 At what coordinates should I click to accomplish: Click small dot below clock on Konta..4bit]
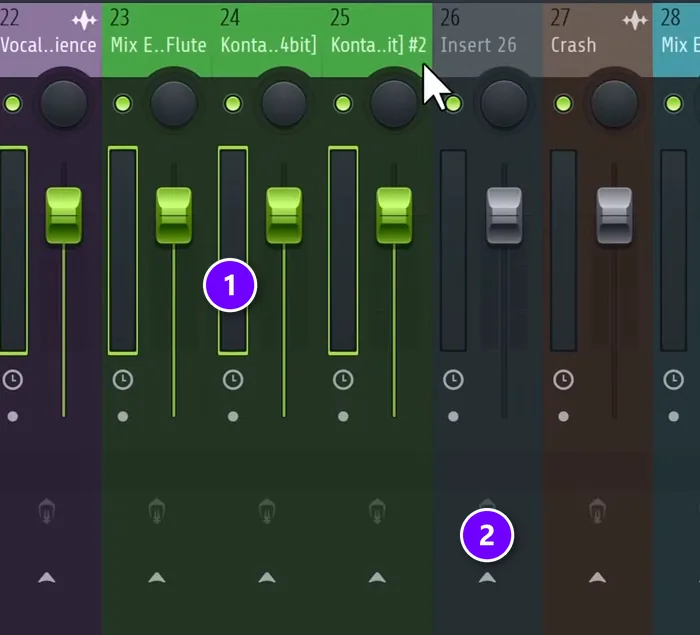[x=233, y=417]
